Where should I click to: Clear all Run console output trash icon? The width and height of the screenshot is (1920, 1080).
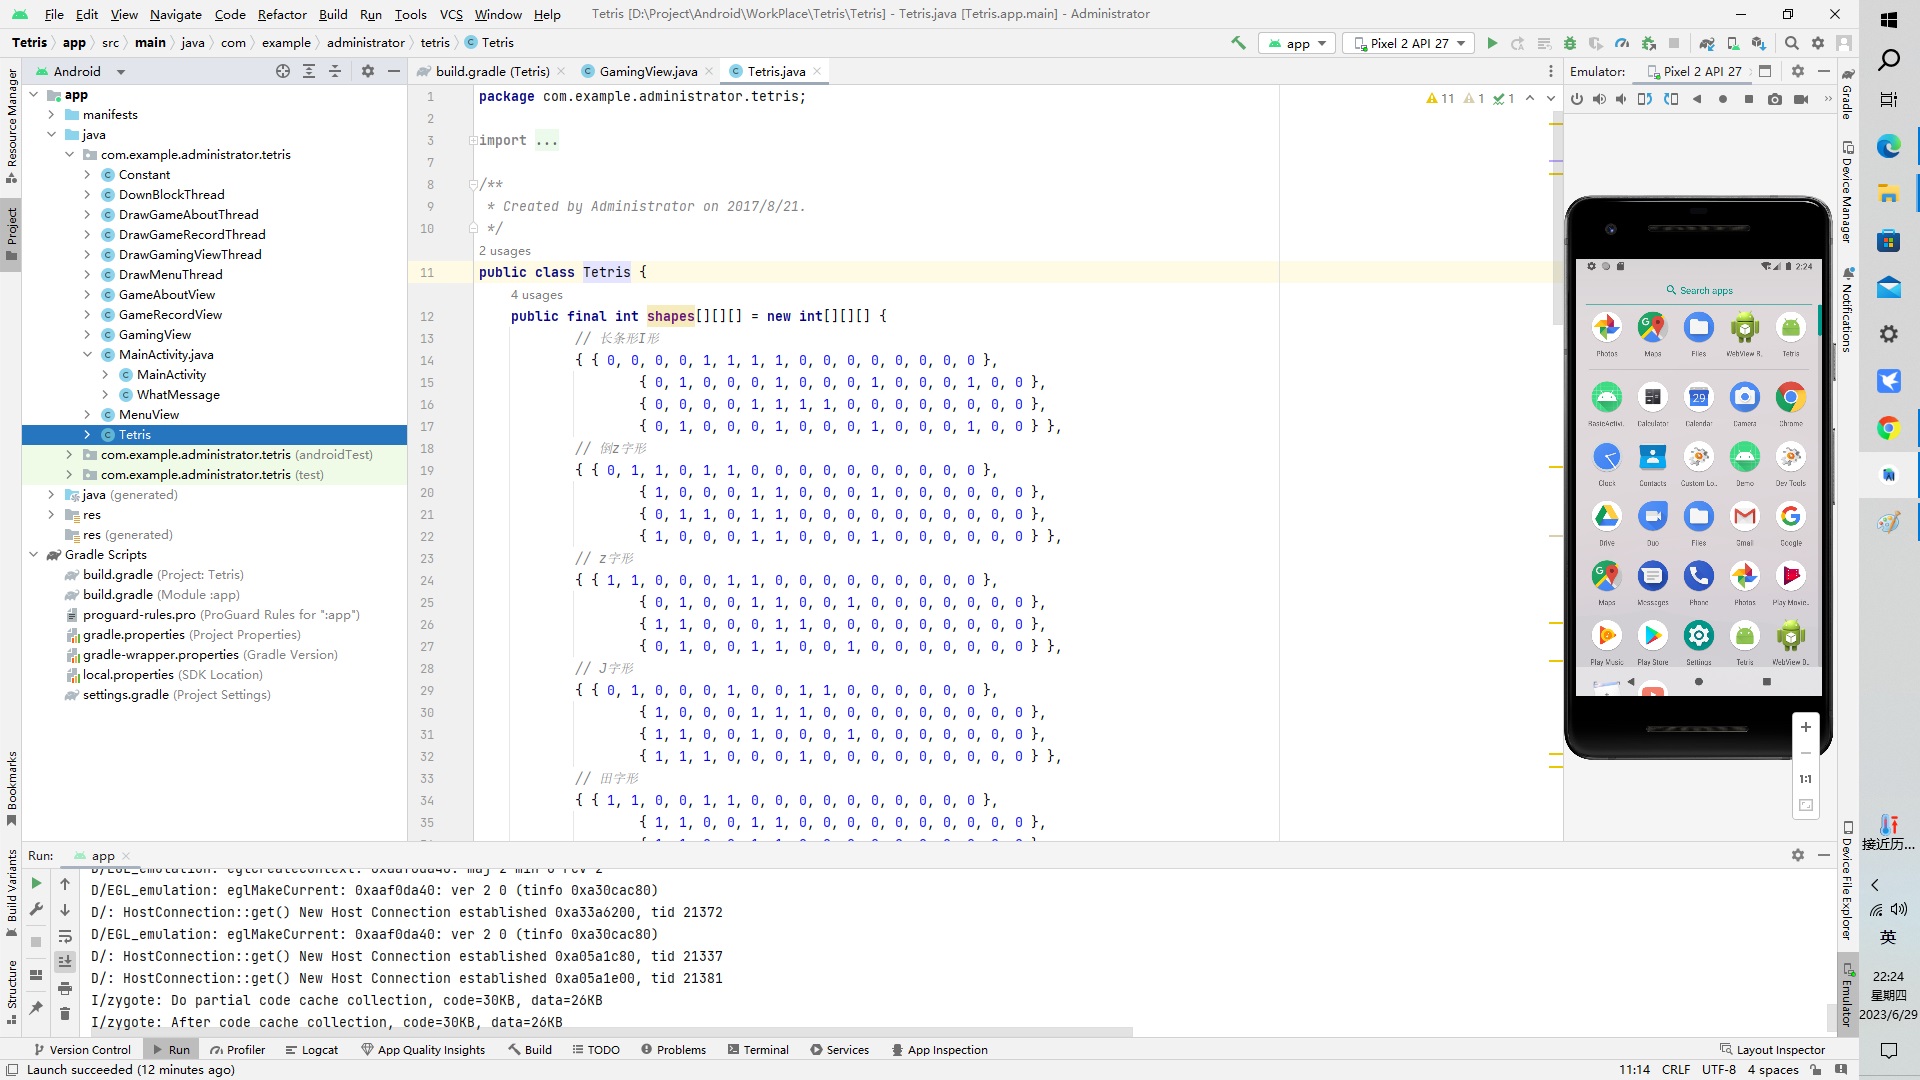pyautogui.click(x=65, y=1014)
